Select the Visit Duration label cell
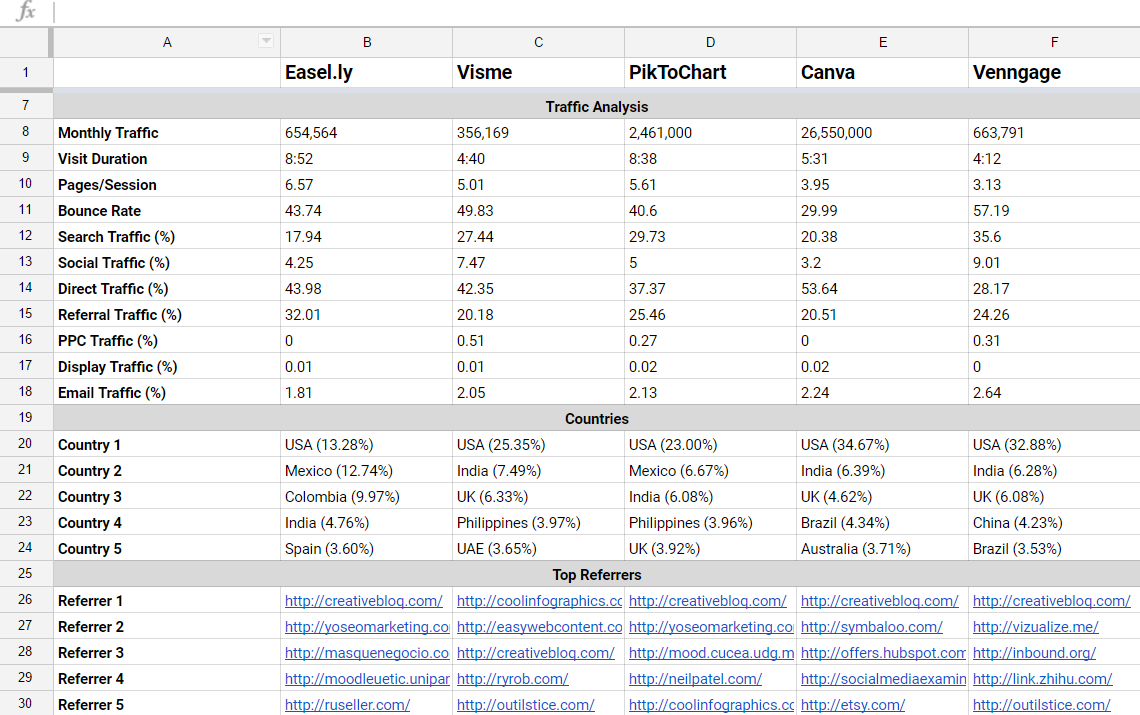This screenshot has height=715, width=1140. (x=167, y=159)
